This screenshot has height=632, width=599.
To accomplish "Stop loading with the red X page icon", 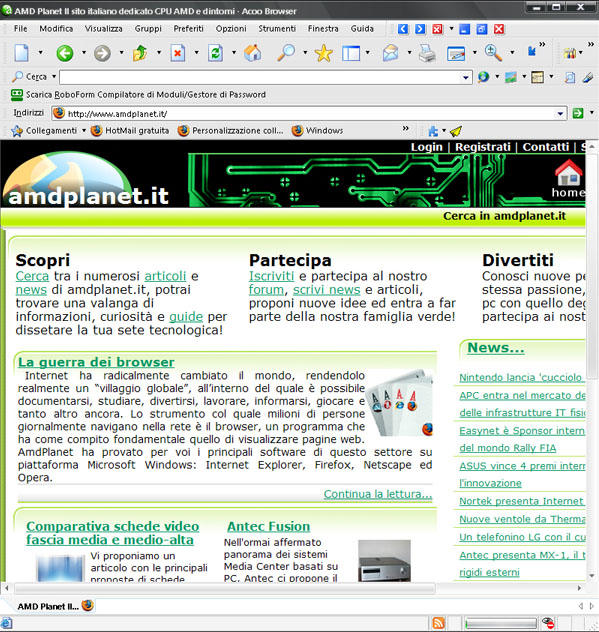I will point(177,53).
